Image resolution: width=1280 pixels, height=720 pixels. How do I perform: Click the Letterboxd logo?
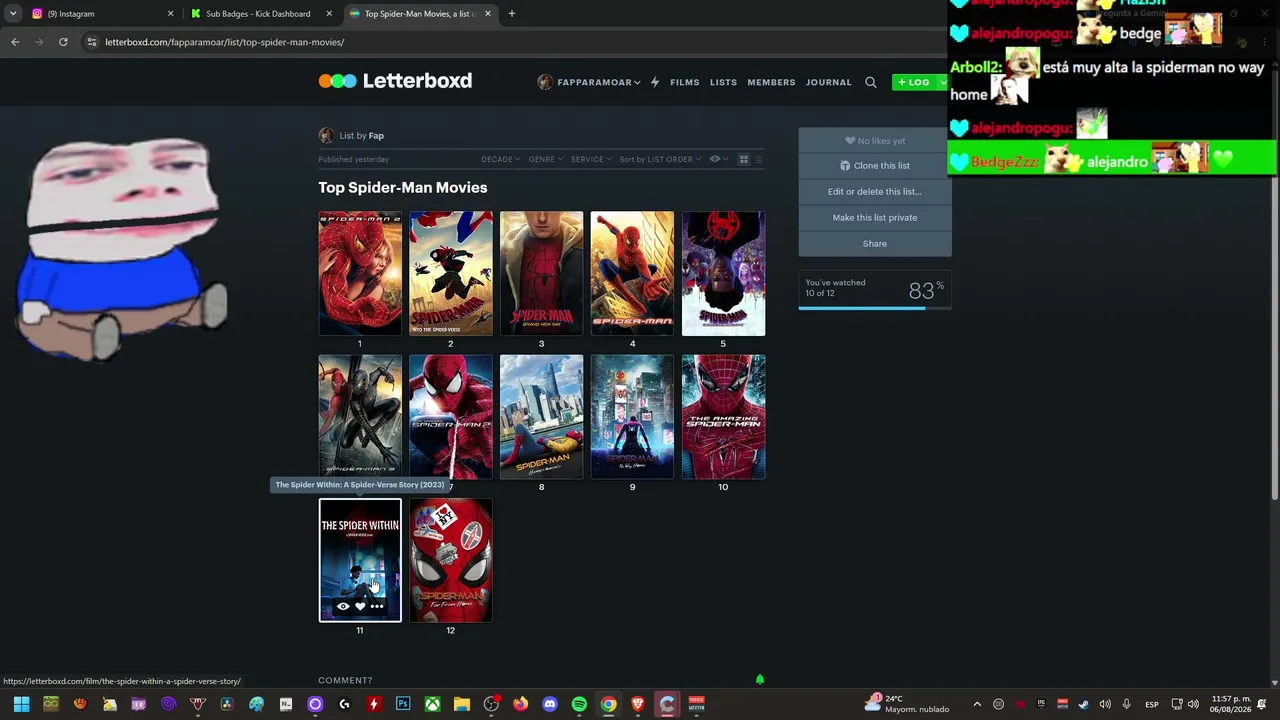pos(395,81)
